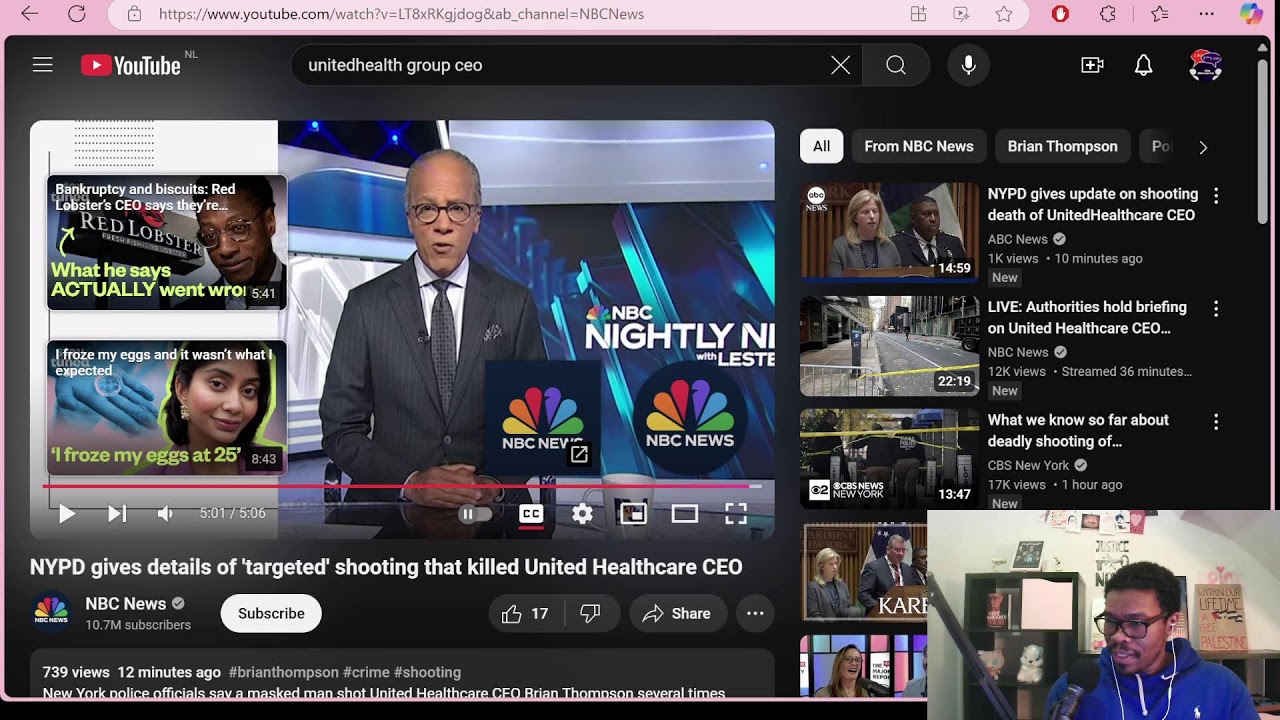Clear the search query with the X
1280x720 pixels.
click(841, 65)
